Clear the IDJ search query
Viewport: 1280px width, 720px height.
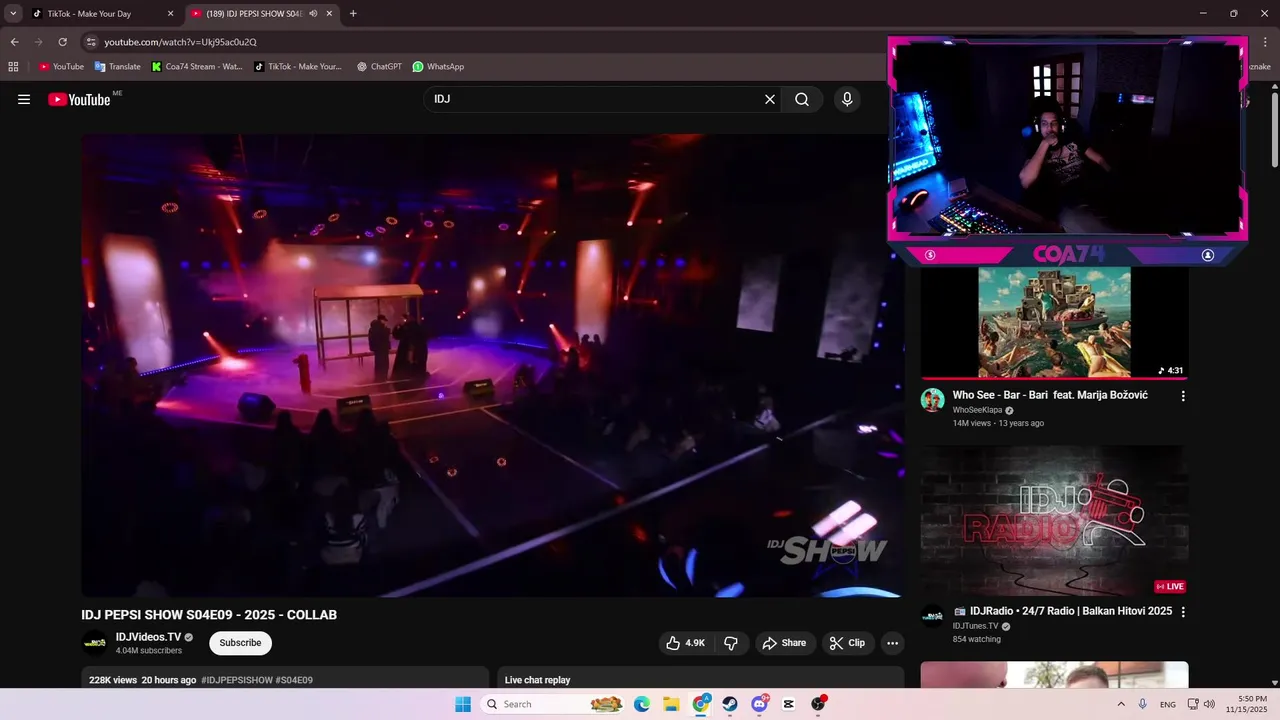point(770,99)
